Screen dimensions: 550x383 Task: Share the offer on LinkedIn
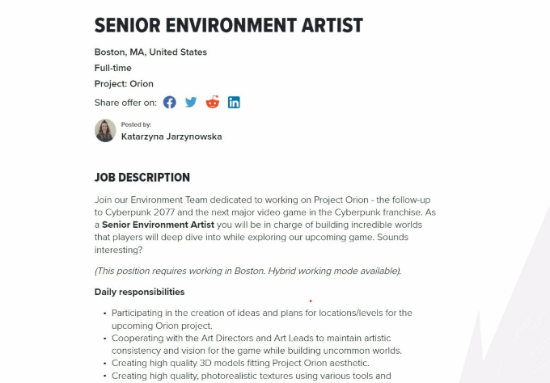point(234,102)
